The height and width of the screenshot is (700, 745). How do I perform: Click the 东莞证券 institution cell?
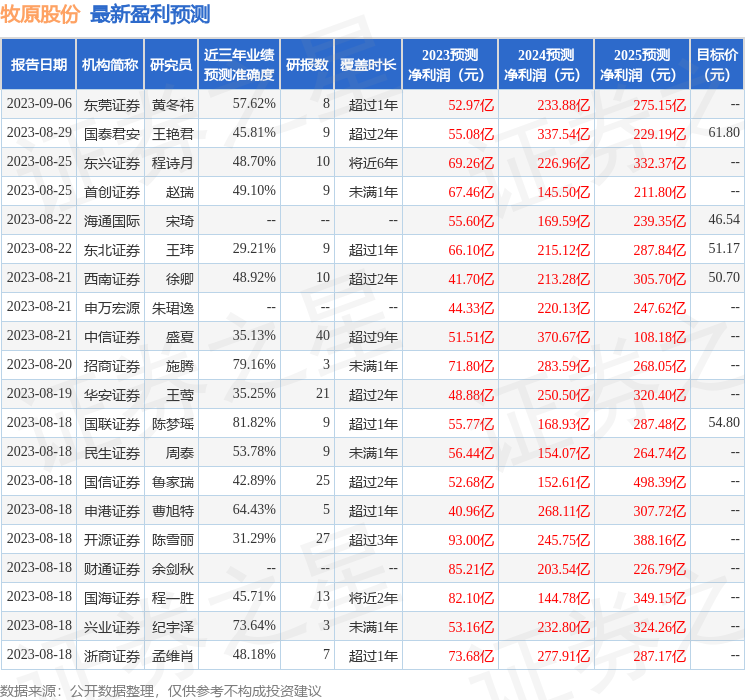click(x=112, y=105)
